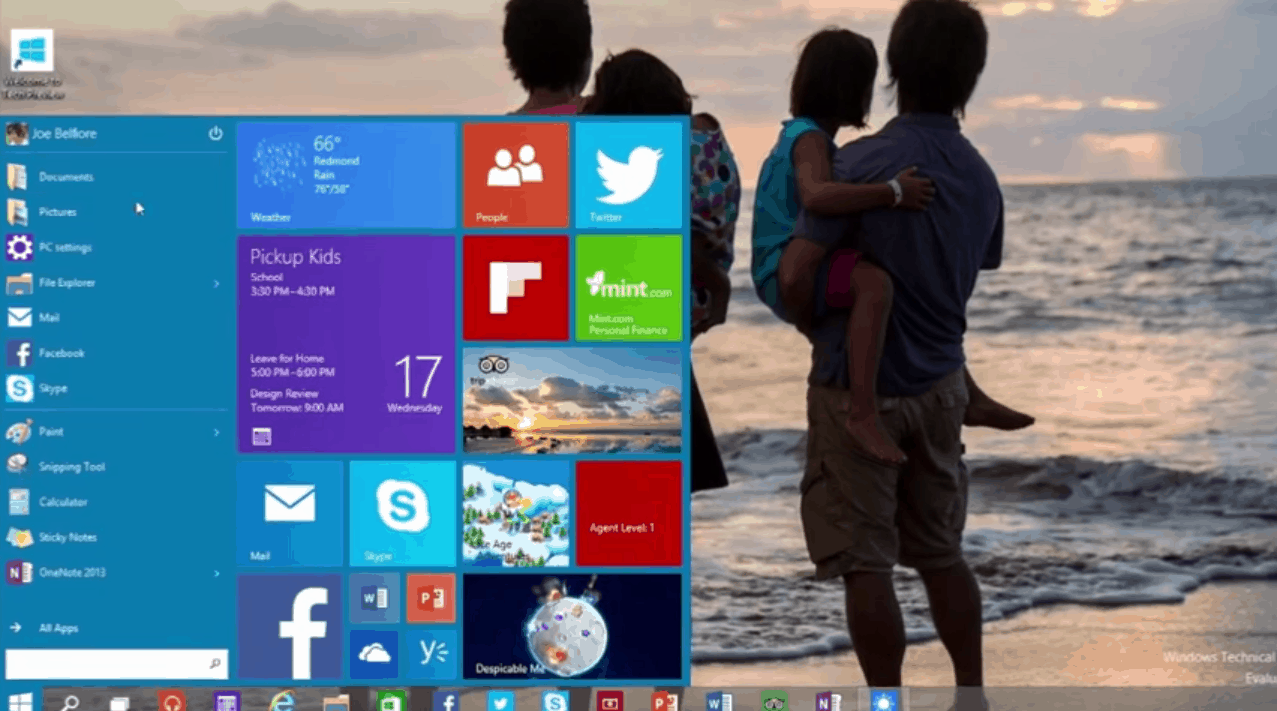Image resolution: width=1277 pixels, height=711 pixels.
Task: Switch to Twitter on the taskbar
Action: [x=501, y=702]
